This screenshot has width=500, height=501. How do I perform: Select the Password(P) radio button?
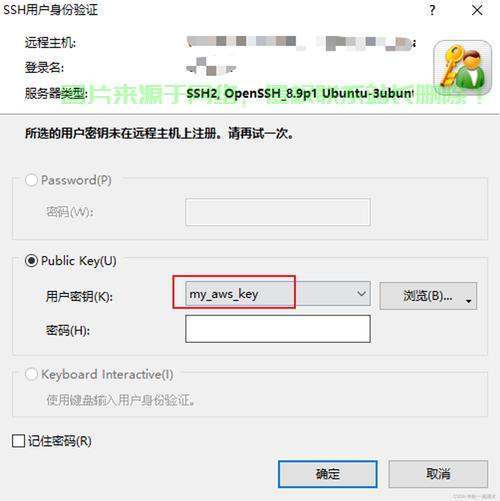31,180
